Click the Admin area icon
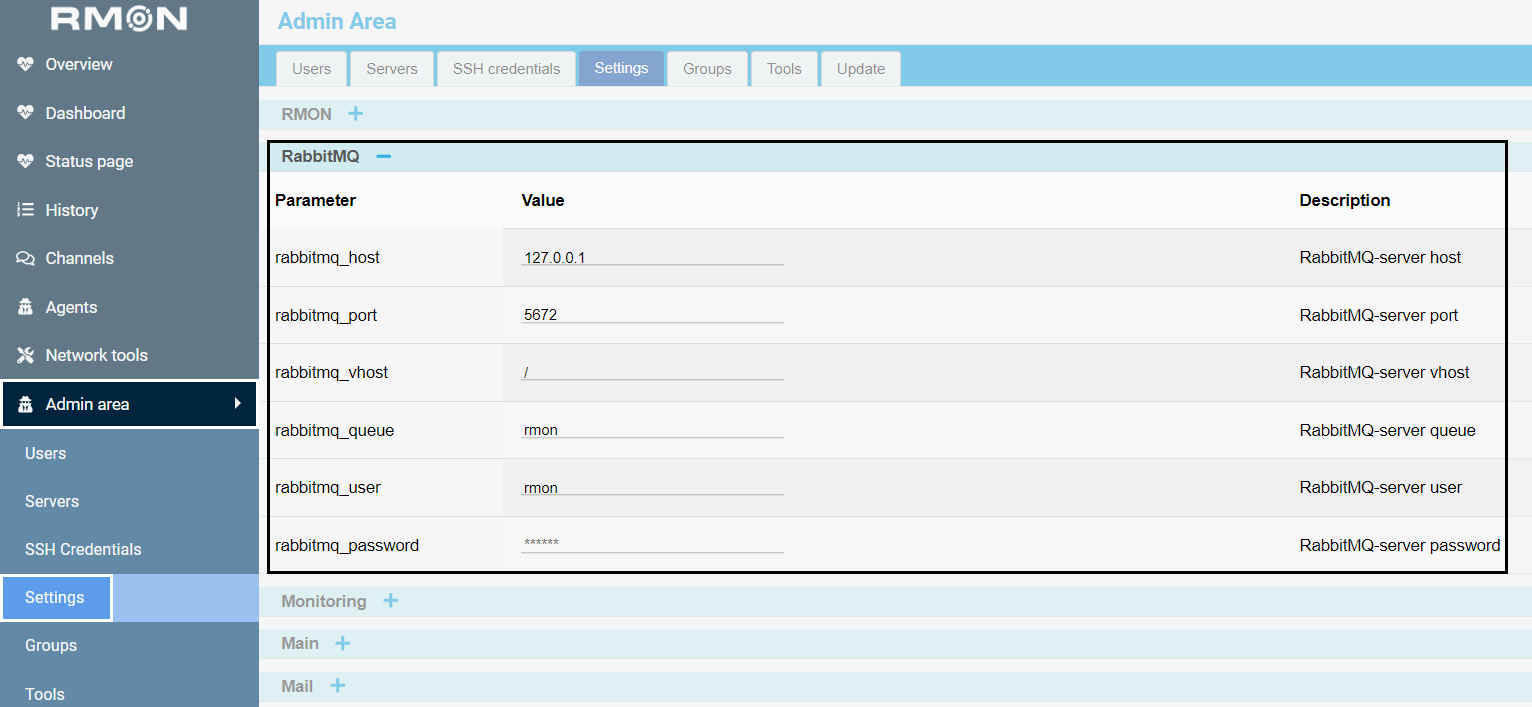The height and width of the screenshot is (707, 1532). [x=24, y=404]
